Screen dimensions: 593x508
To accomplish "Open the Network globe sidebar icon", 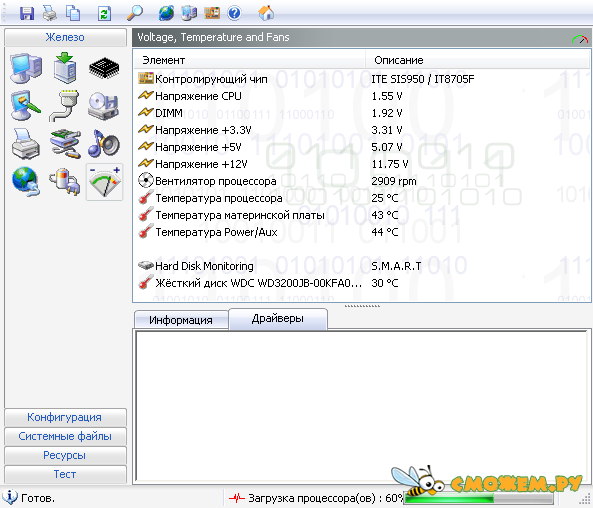I will [x=26, y=182].
